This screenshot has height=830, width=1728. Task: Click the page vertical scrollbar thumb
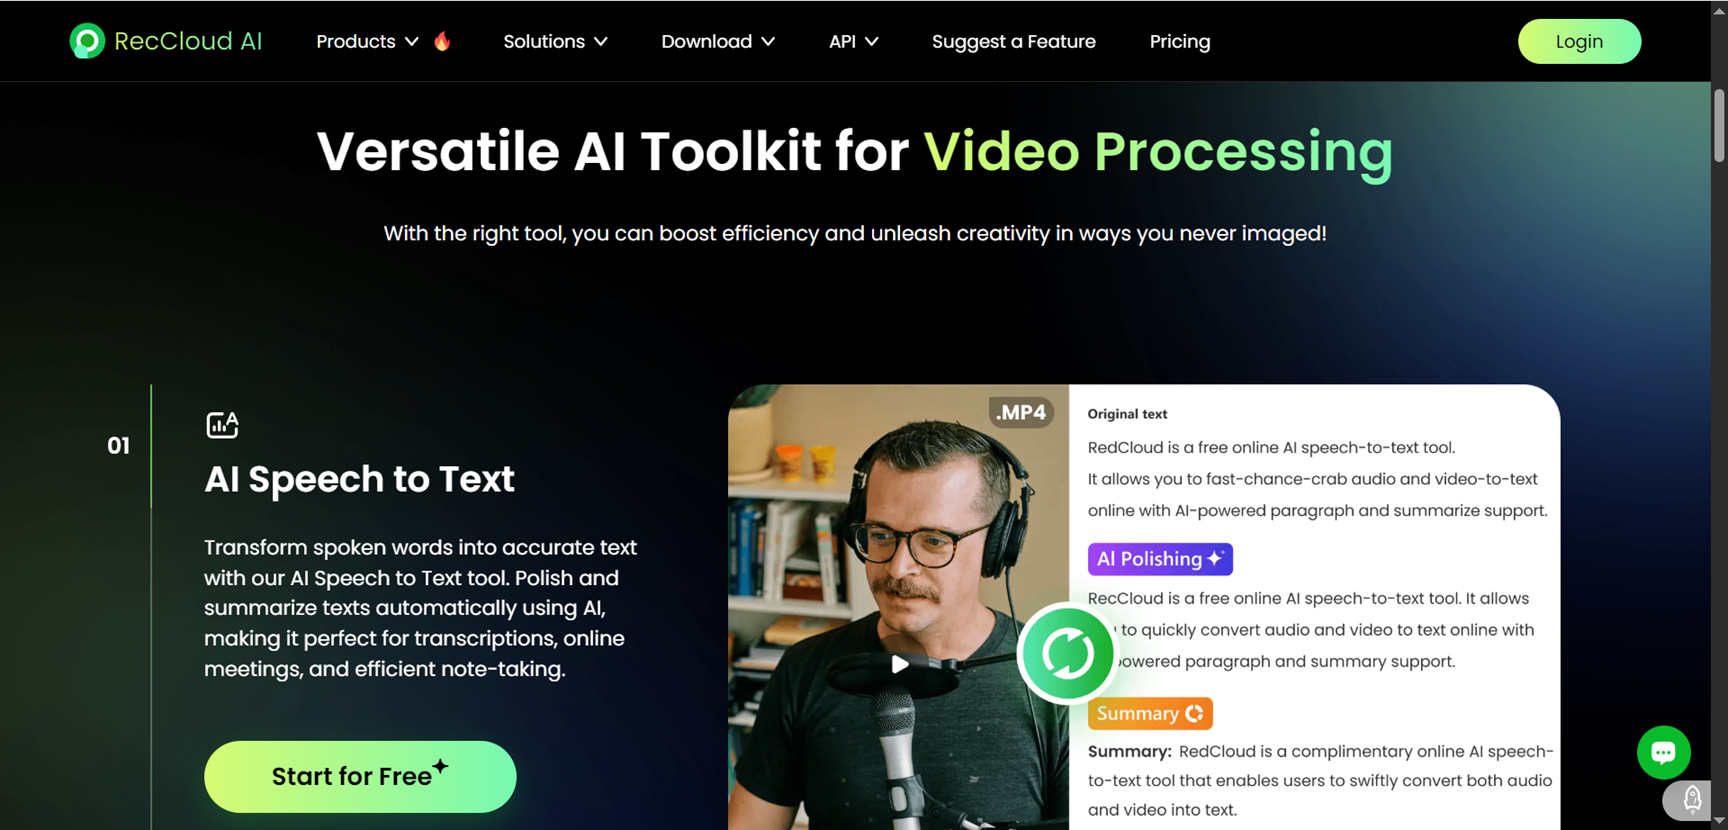(1719, 125)
